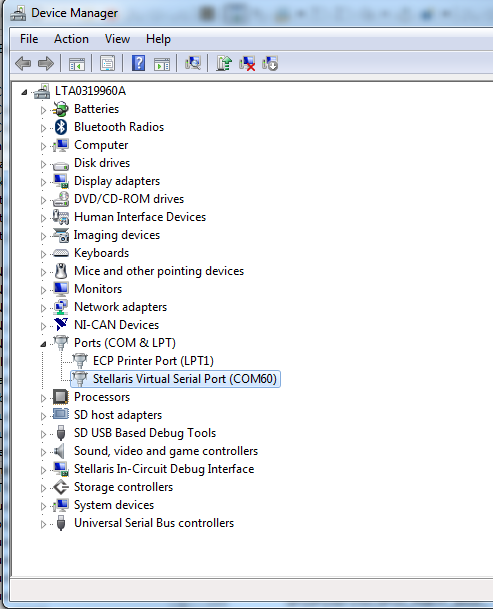Open the Properties toolbar icon
Image resolution: width=493 pixels, height=609 pixels.
click(108, 63)
